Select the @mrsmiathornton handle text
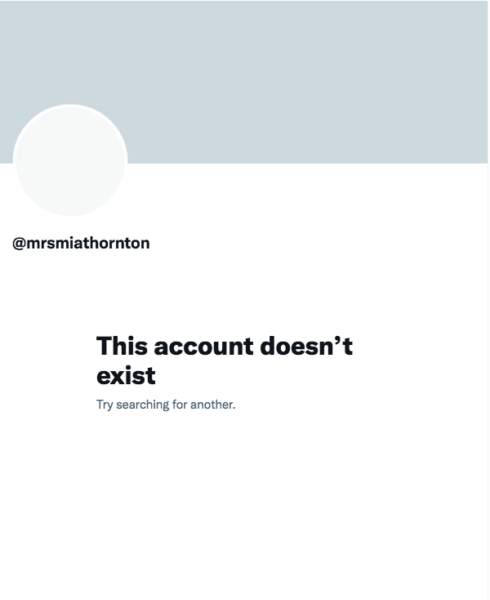The width and height of the screenshot is (490, 600). pos(81,243)
